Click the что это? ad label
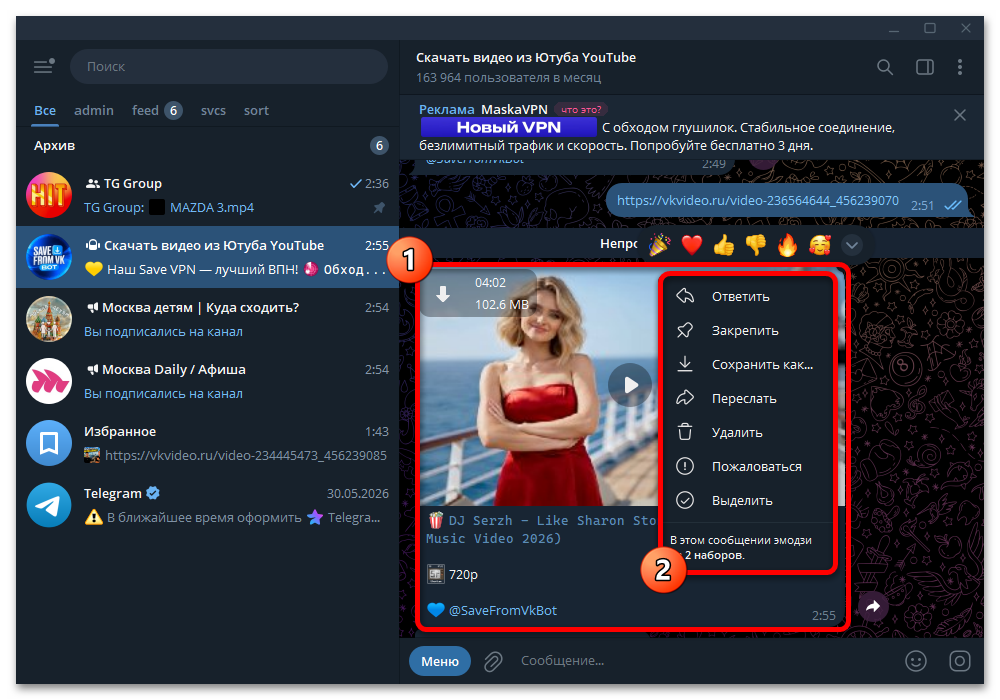 pos(581,110)
